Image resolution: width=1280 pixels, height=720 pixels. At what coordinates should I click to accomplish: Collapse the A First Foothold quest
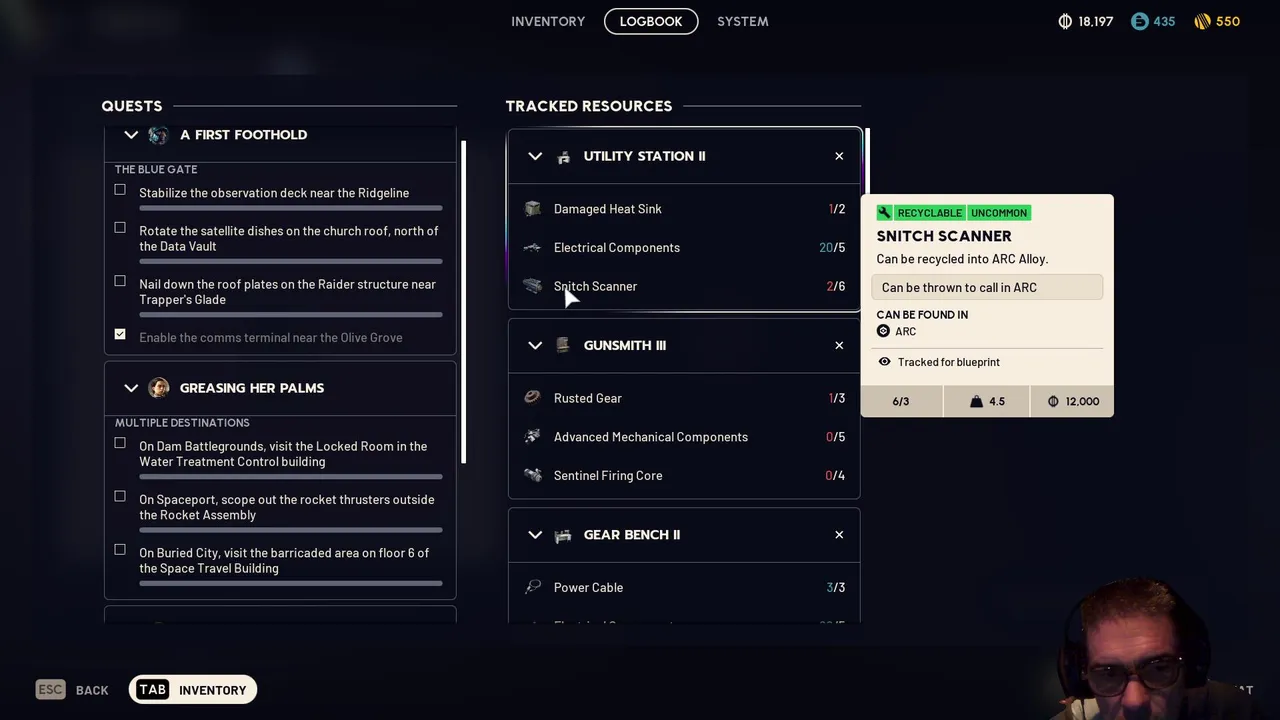[x=131, y=134]
